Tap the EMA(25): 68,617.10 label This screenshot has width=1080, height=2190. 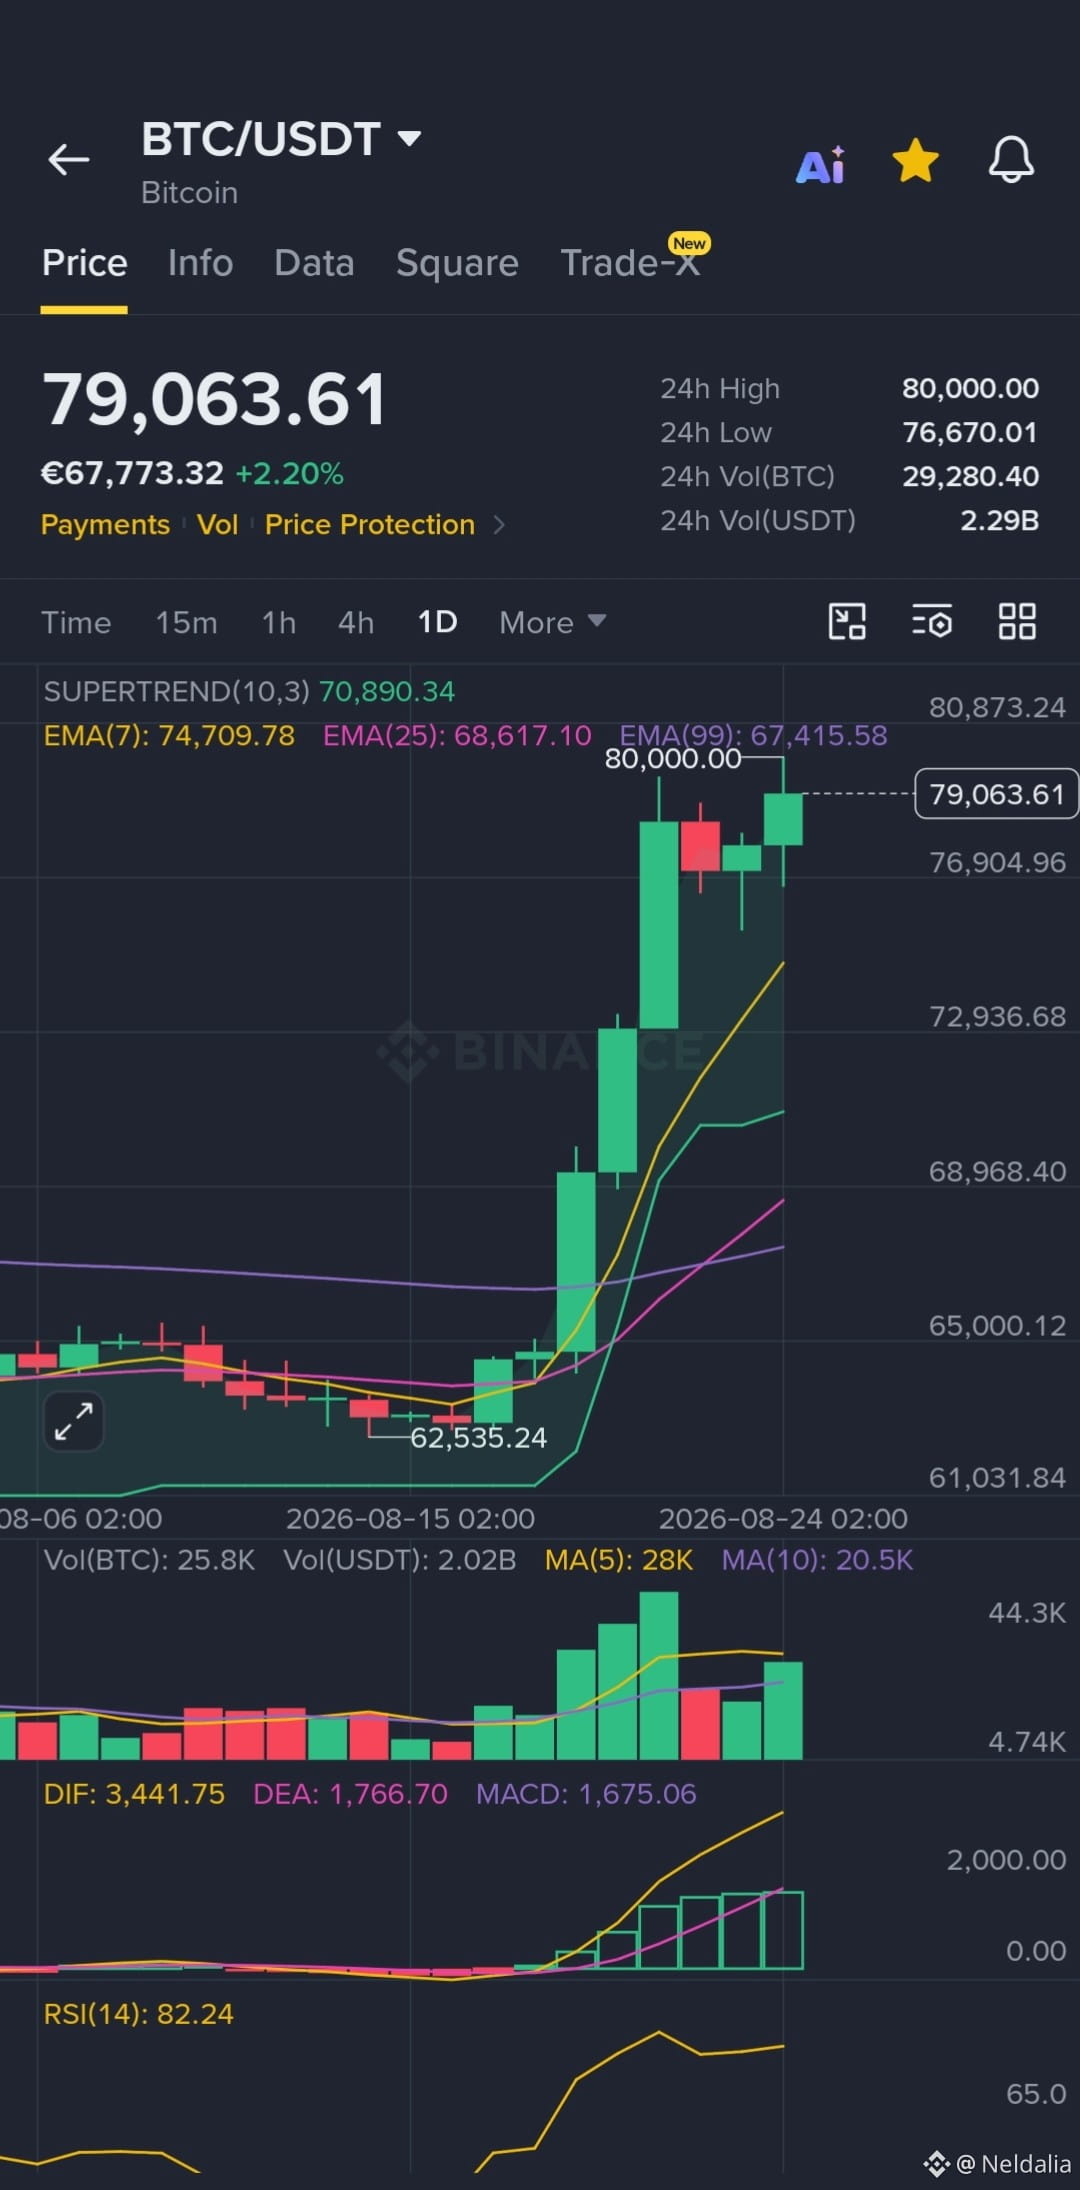pyautogui.click(x=457, y=736)
